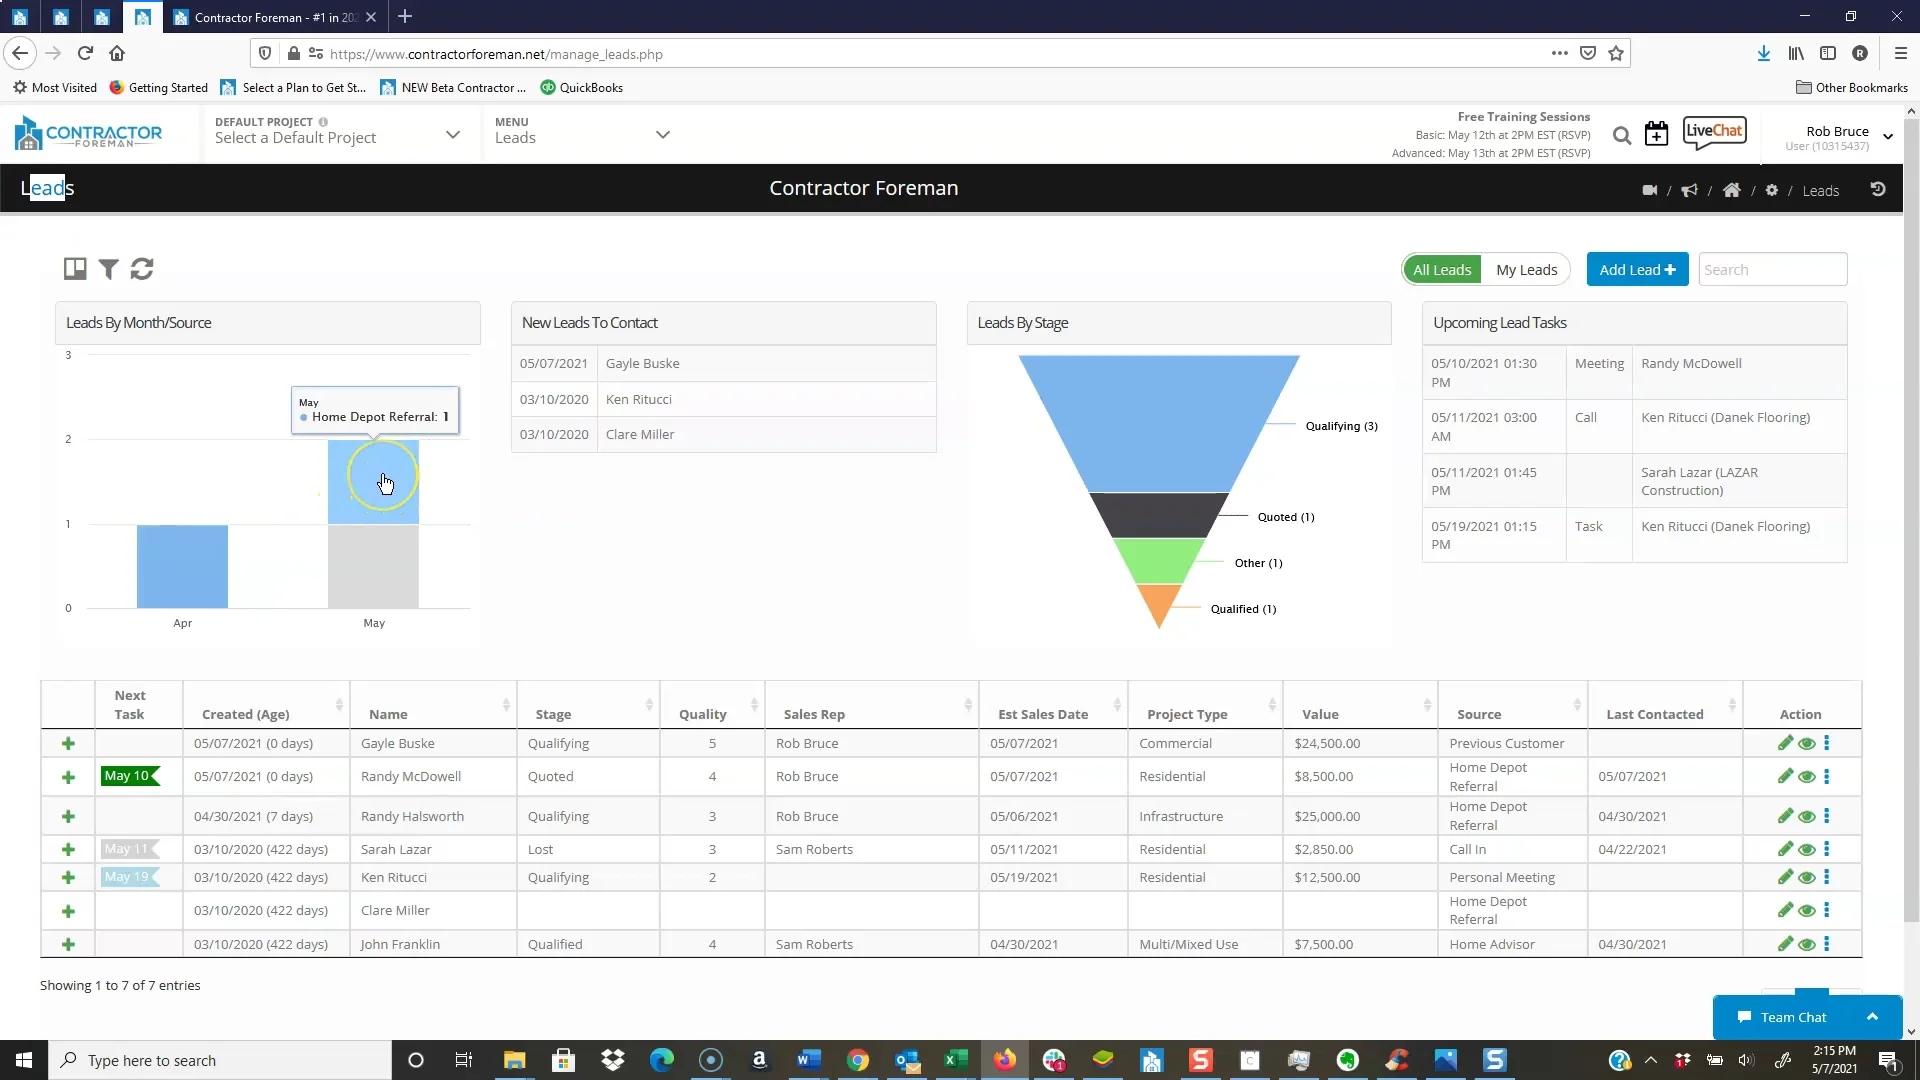This screenshot has height=1080, width=1920.
Task: Open the Excel taskbar icon
Action: [x=955, y=1060]
